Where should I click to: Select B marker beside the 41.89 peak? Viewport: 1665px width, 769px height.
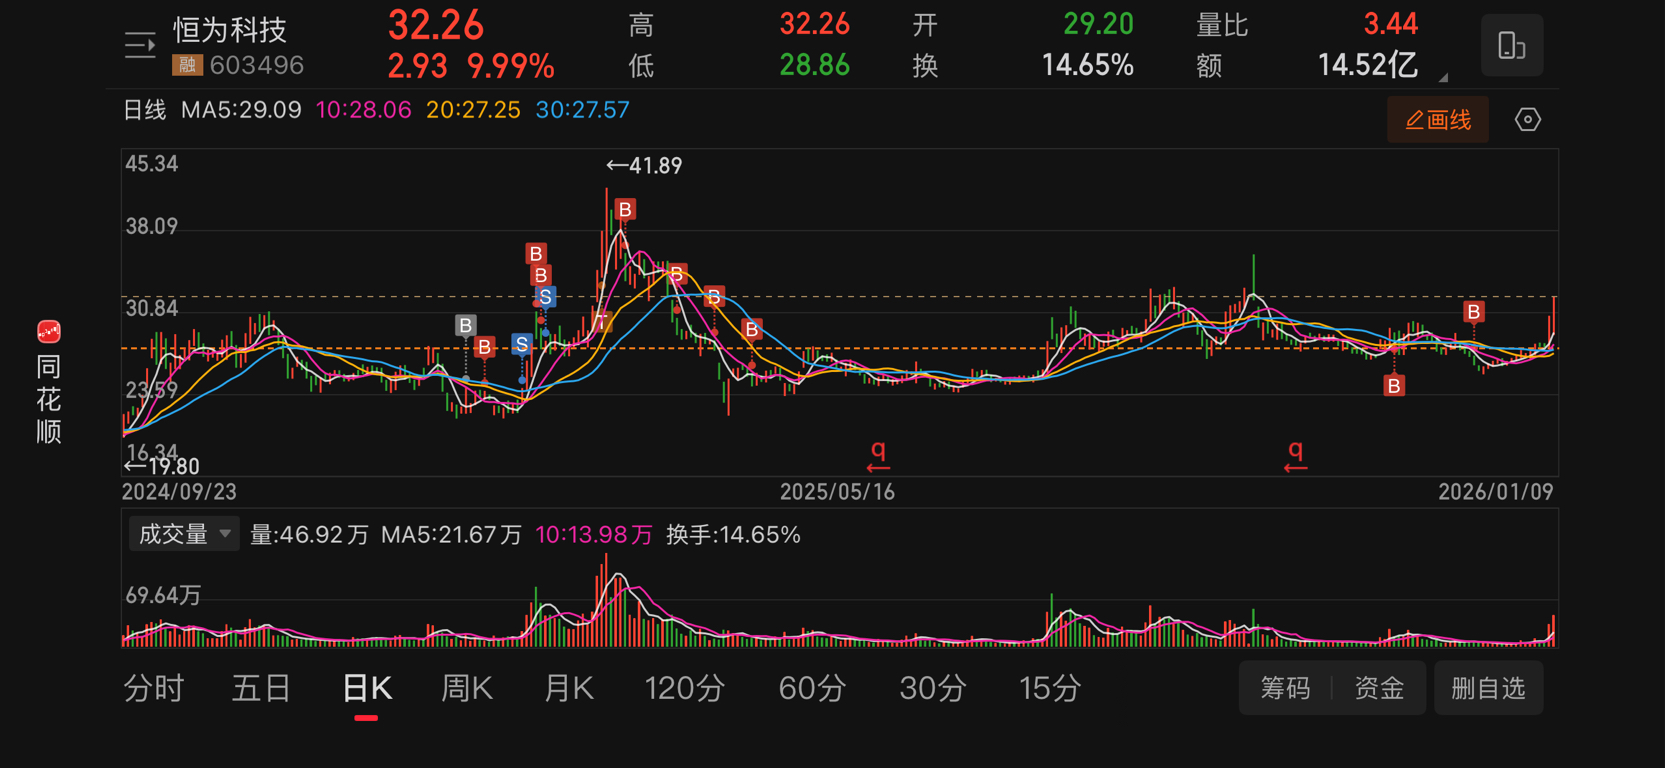tap(625, 209)
